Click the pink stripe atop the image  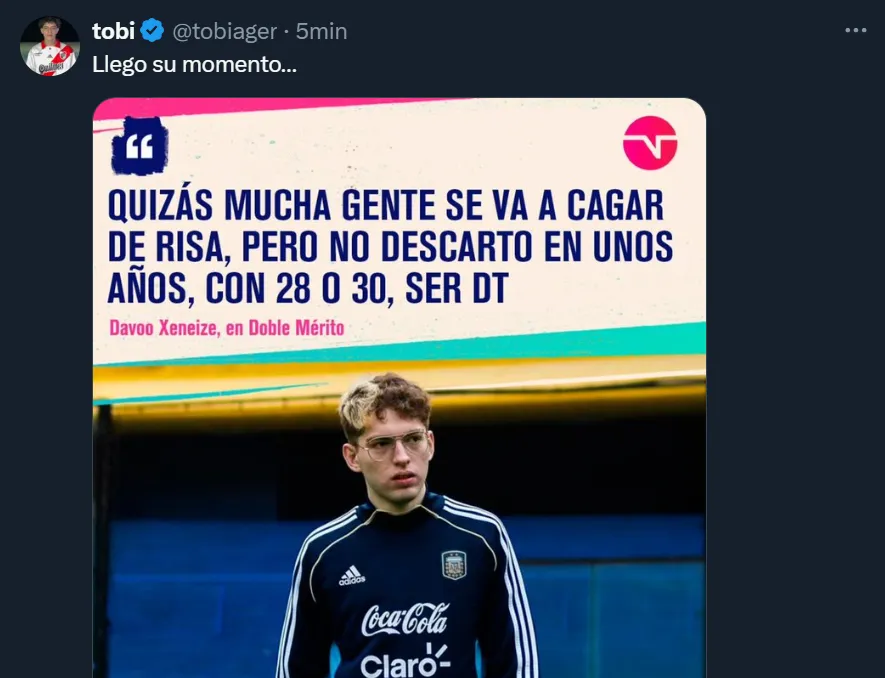point(250,106)
